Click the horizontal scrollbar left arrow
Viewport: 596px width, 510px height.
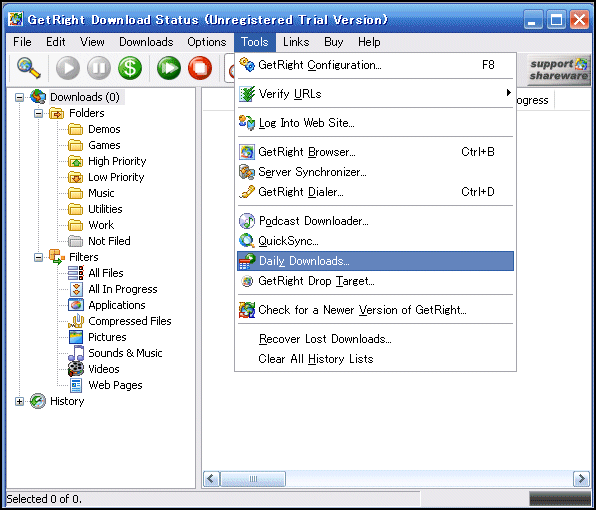pos(211,479)
